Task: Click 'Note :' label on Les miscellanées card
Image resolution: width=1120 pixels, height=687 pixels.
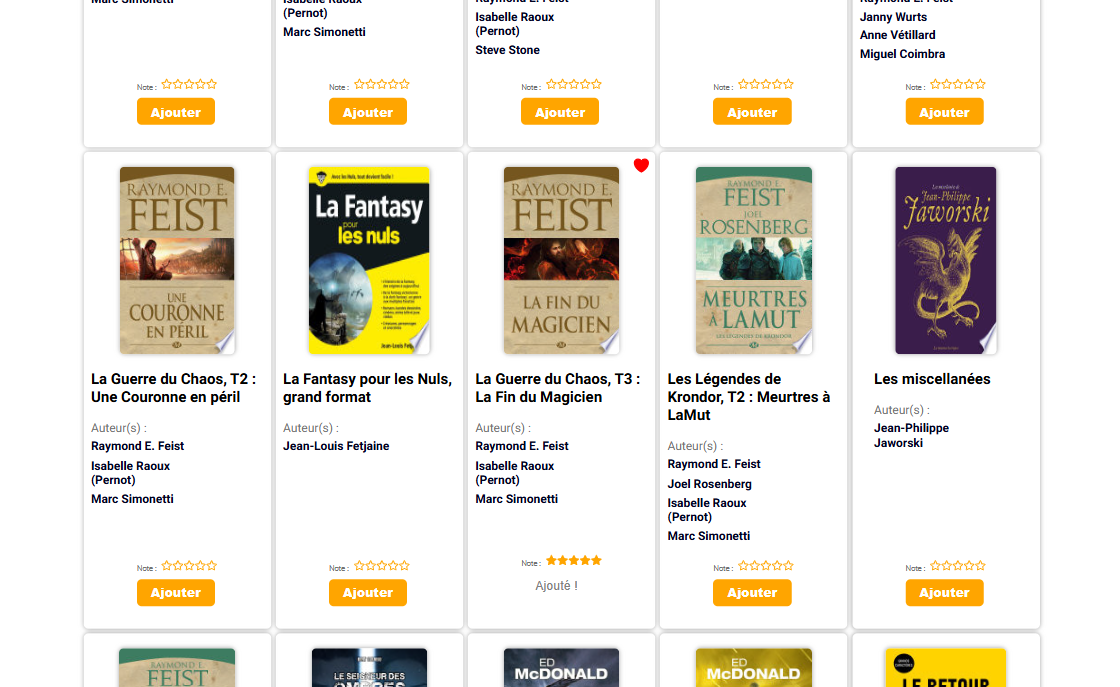Action: click(x=915, y=568)
